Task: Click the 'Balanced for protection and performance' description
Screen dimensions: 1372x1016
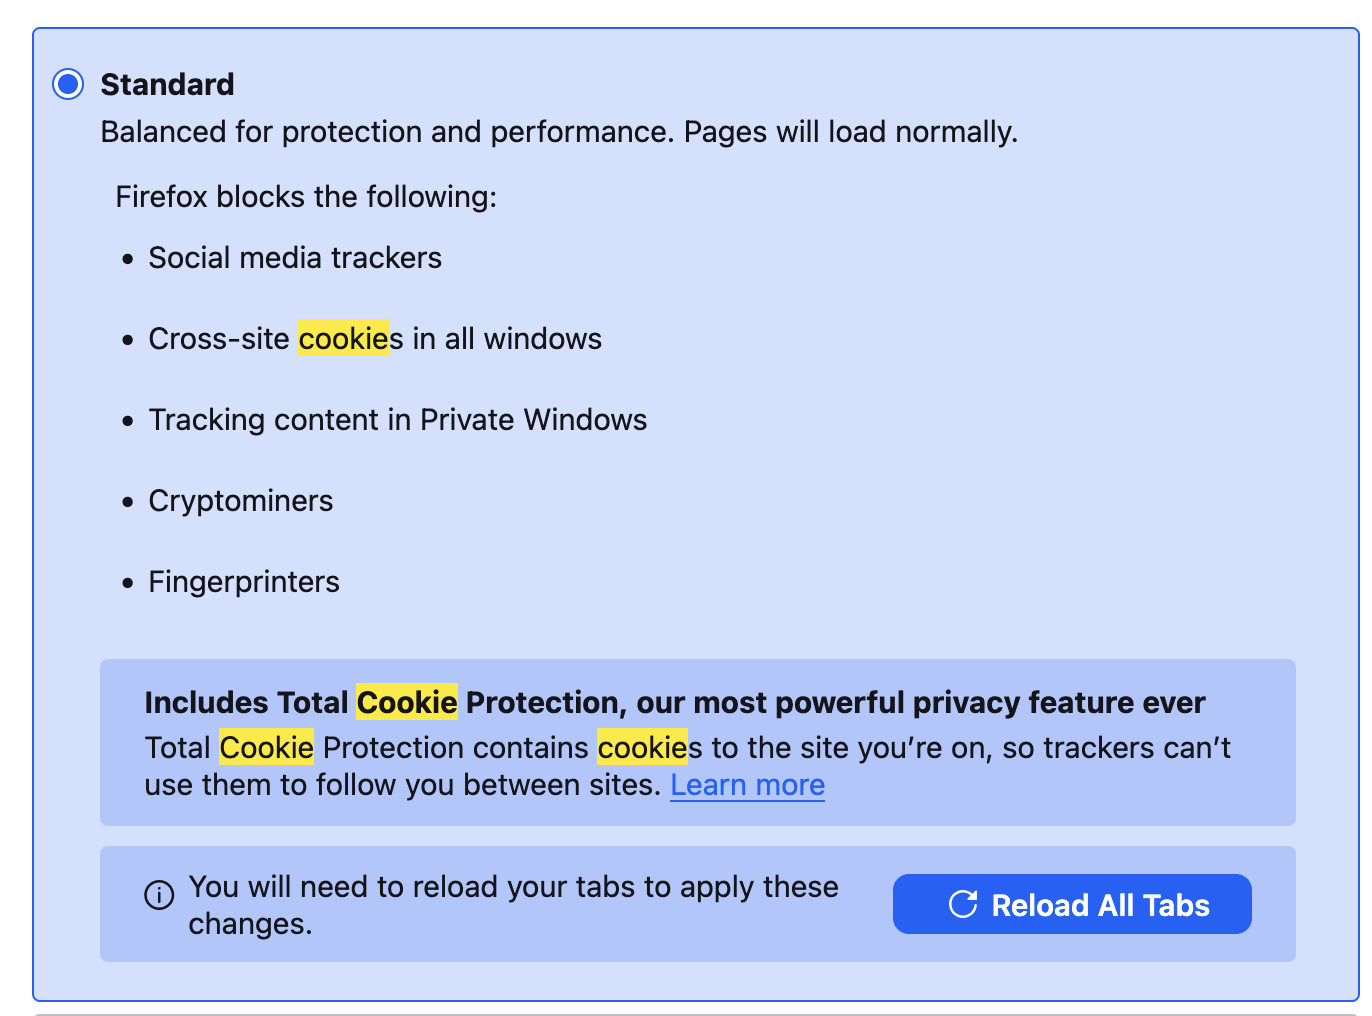Action: pos(559,132)
